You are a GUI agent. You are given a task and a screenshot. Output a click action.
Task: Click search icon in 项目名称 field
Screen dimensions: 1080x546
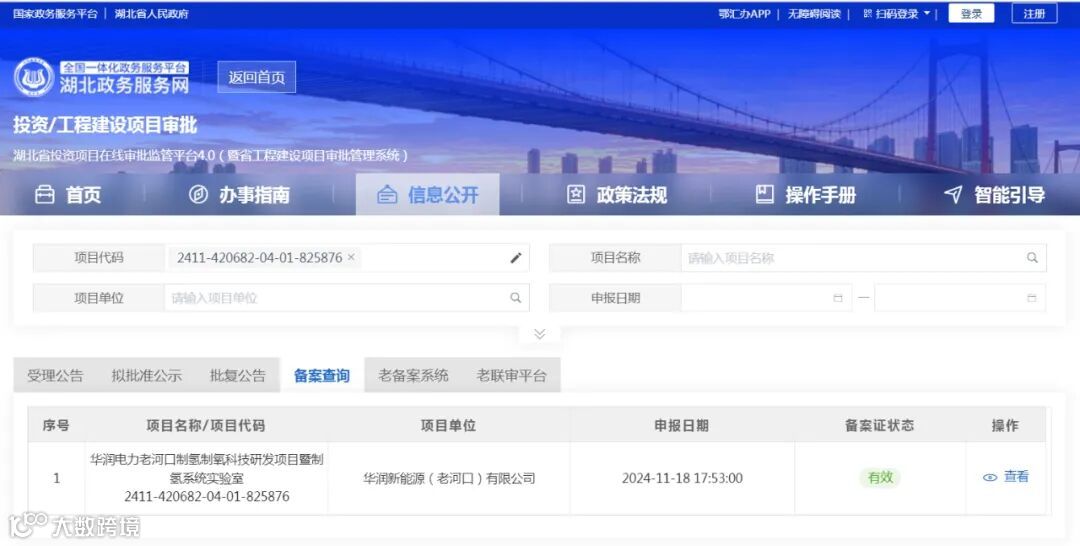point(1032,258)
